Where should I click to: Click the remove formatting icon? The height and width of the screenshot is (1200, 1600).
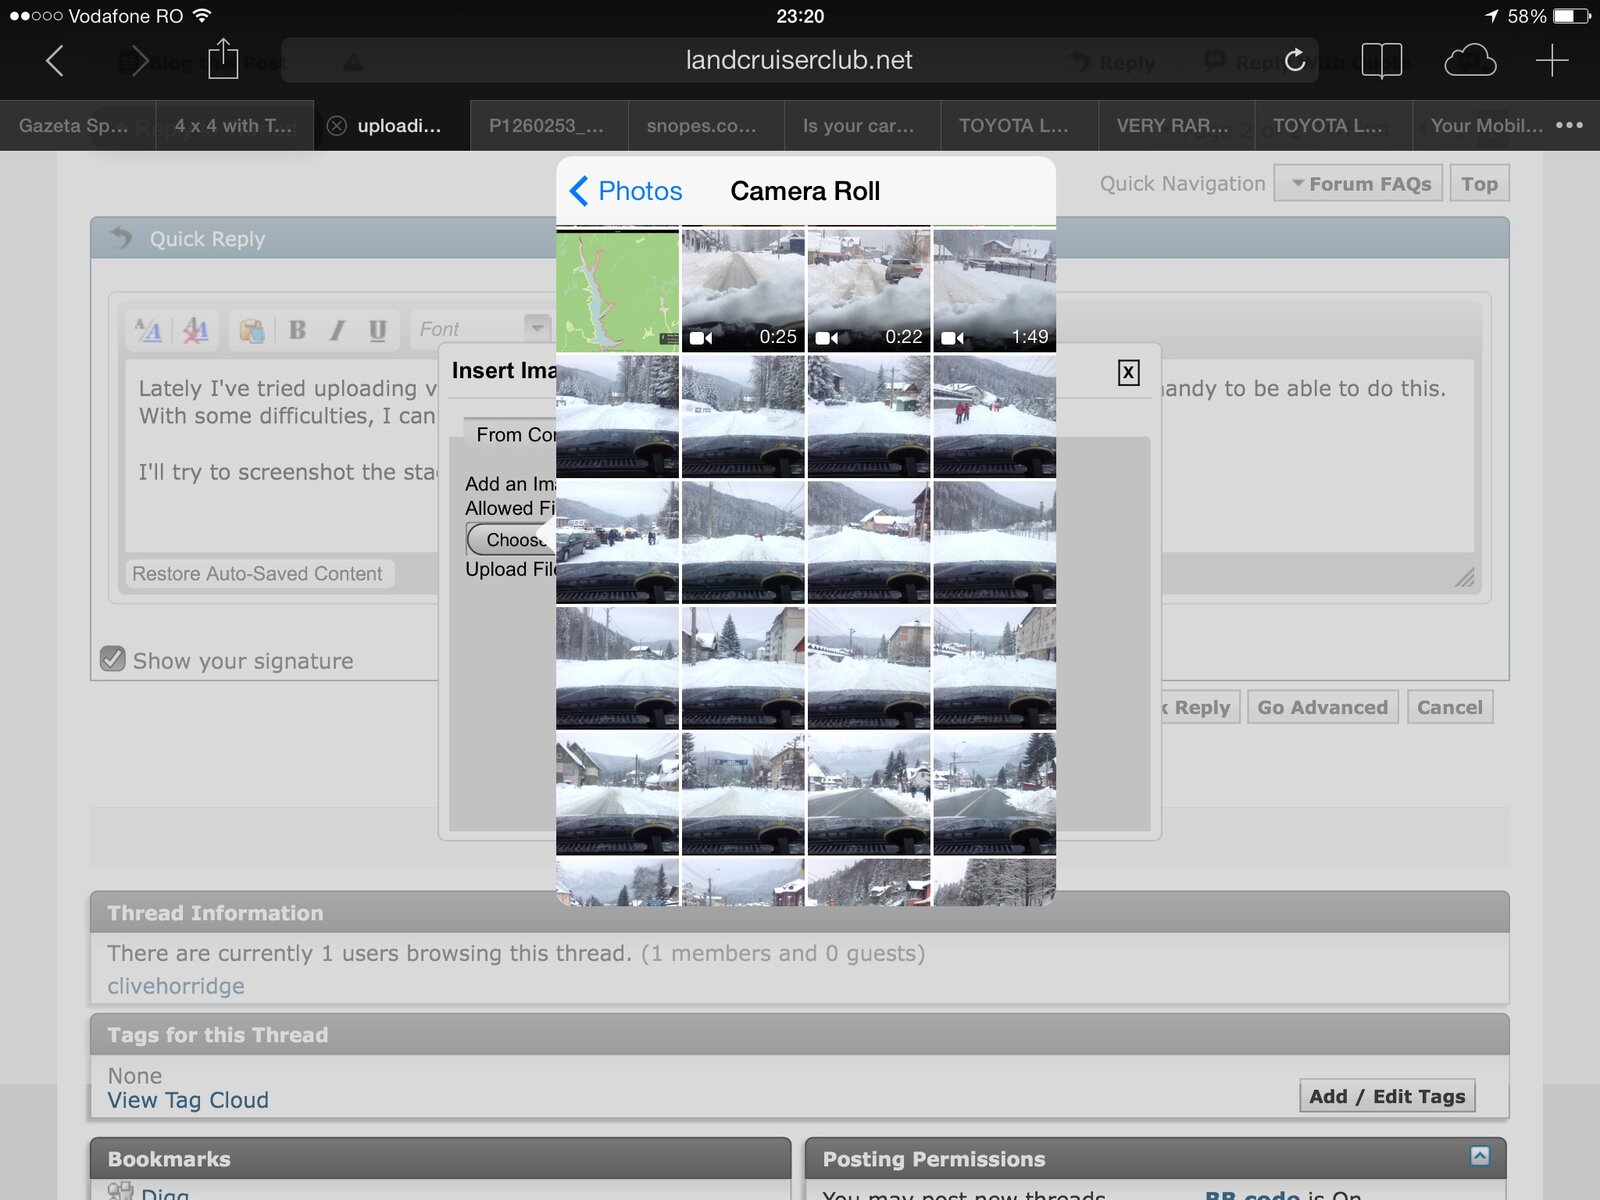(195, 330)
